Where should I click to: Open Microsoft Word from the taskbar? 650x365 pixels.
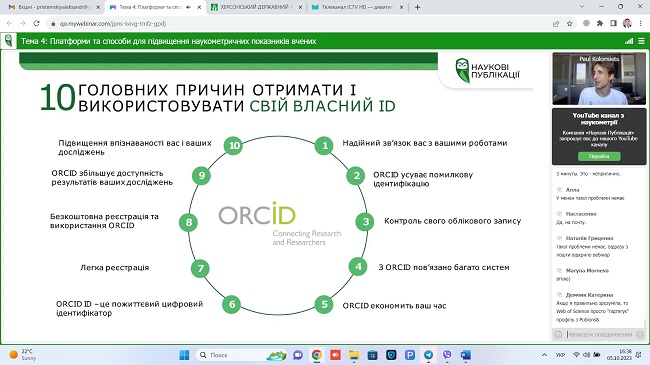coord(466,355)
